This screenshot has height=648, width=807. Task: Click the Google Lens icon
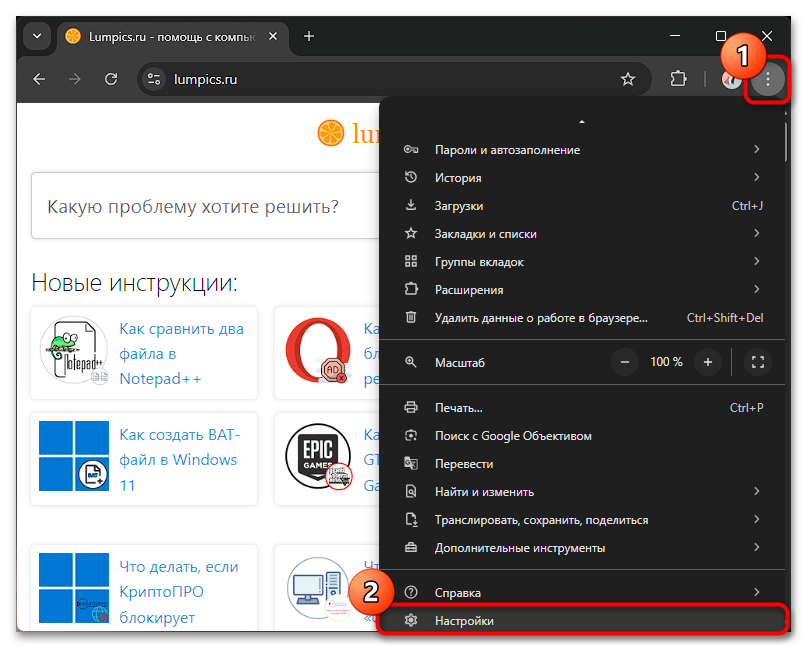pyautogui.click(x=411, y=435)
